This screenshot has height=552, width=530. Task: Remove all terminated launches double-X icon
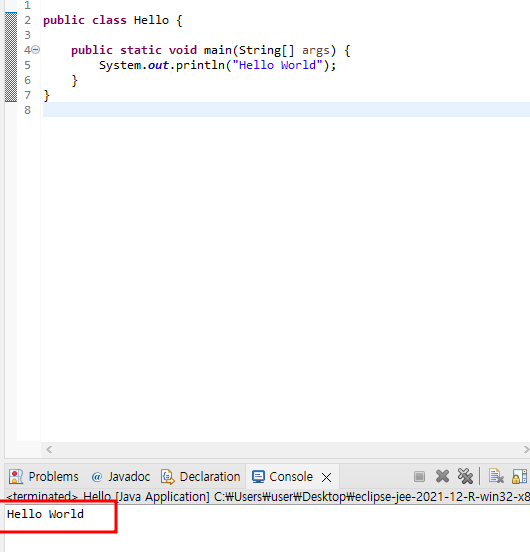[465, 476]
